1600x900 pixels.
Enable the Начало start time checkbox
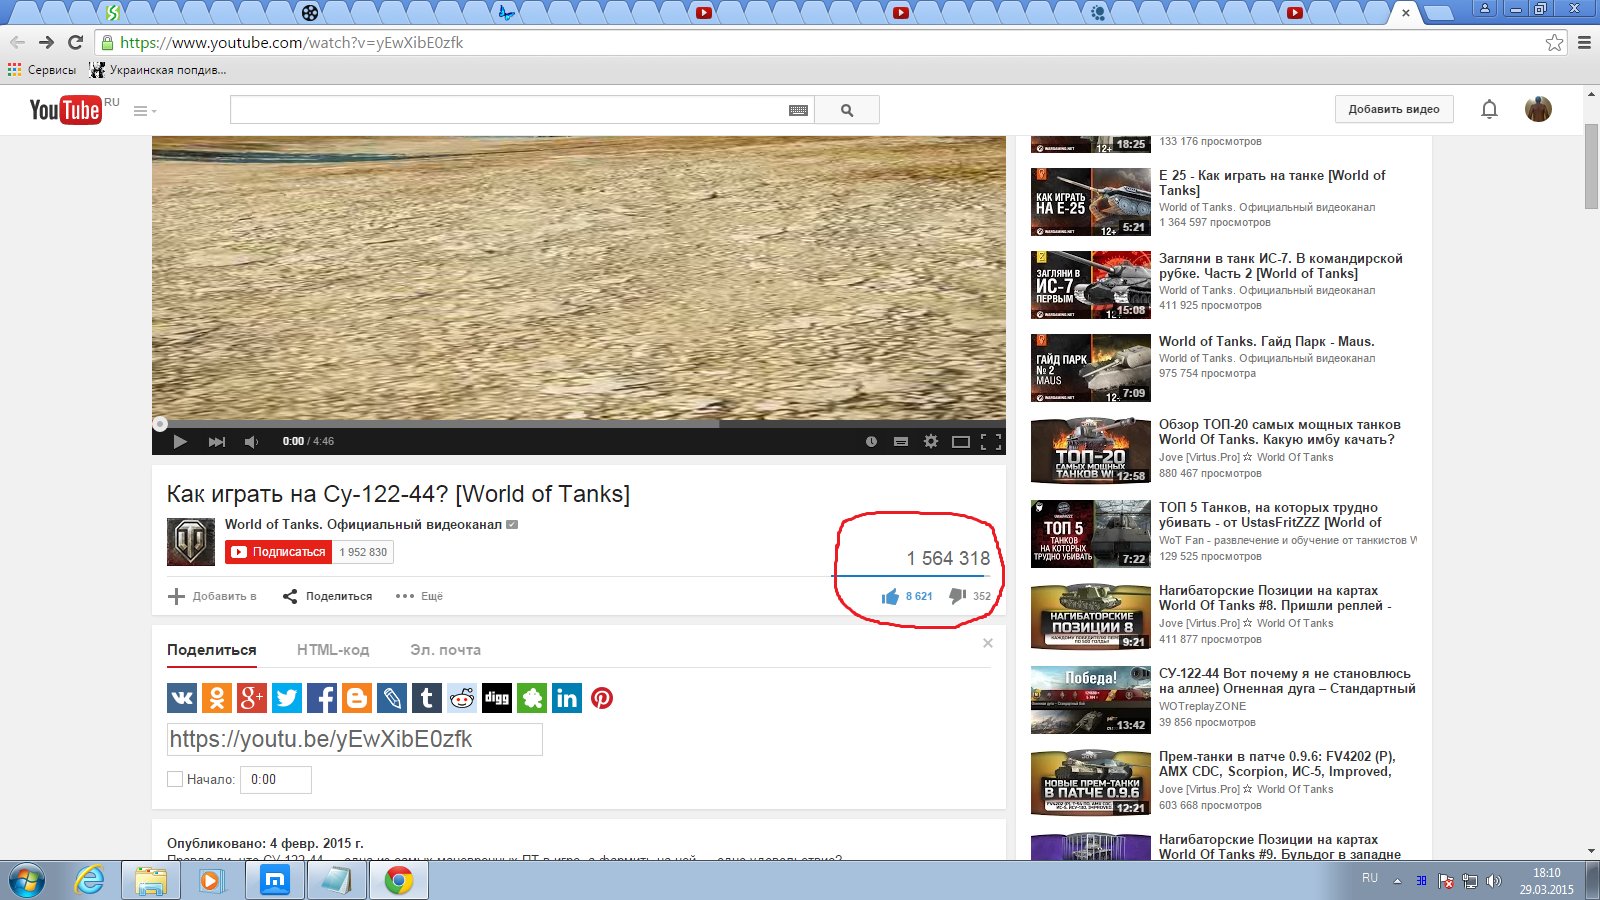(175, 779)
